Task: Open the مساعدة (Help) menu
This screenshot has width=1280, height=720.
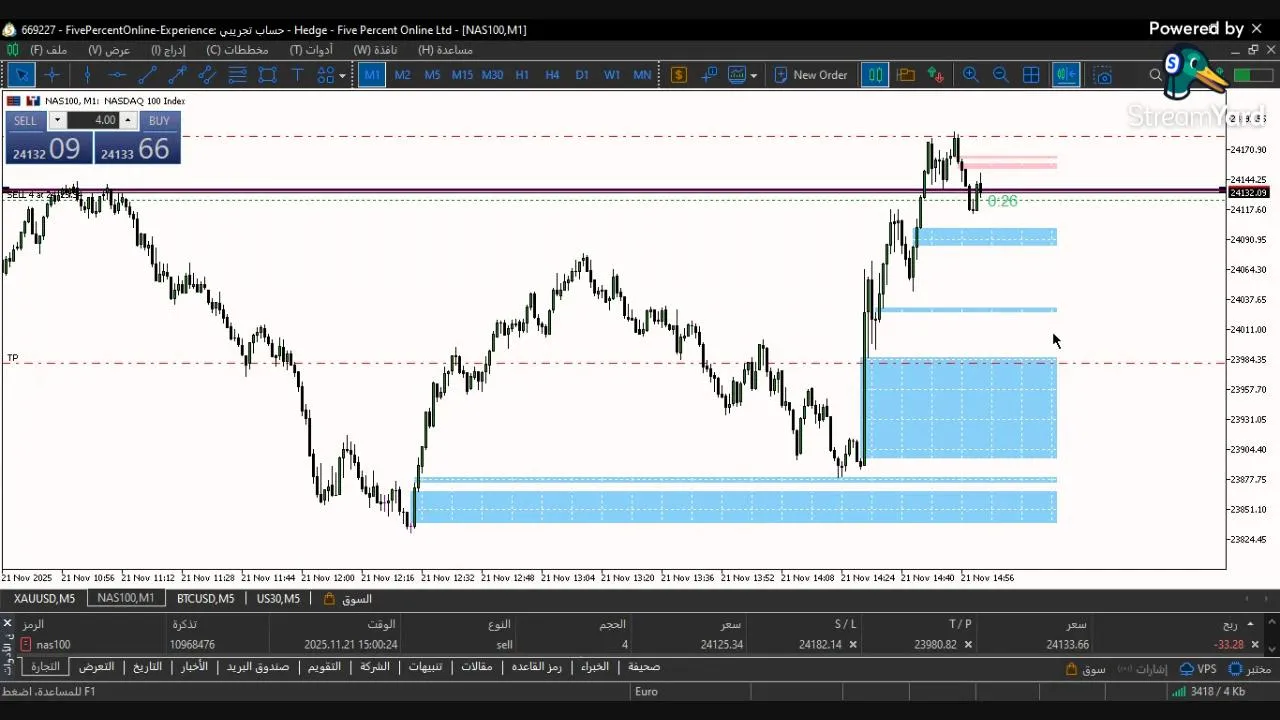Action: coord(445,49)
